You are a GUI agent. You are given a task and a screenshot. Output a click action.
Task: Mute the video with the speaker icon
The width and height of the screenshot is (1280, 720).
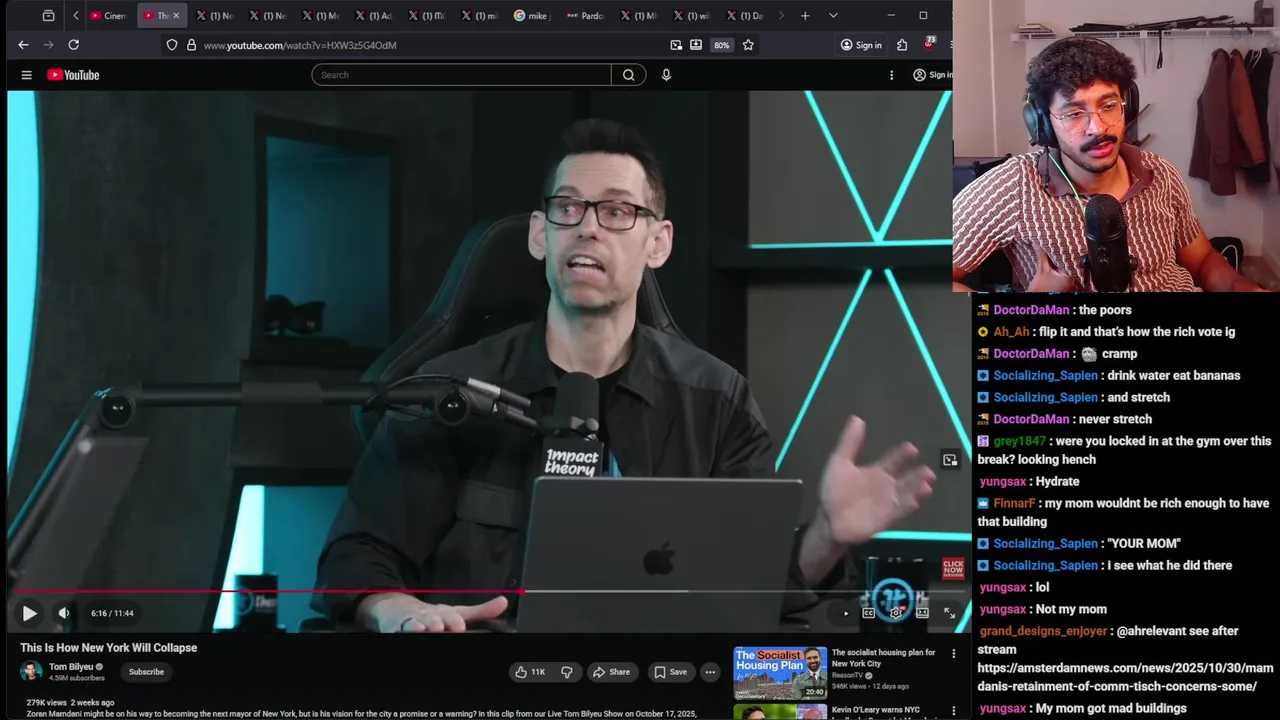[x=64, y=613]
